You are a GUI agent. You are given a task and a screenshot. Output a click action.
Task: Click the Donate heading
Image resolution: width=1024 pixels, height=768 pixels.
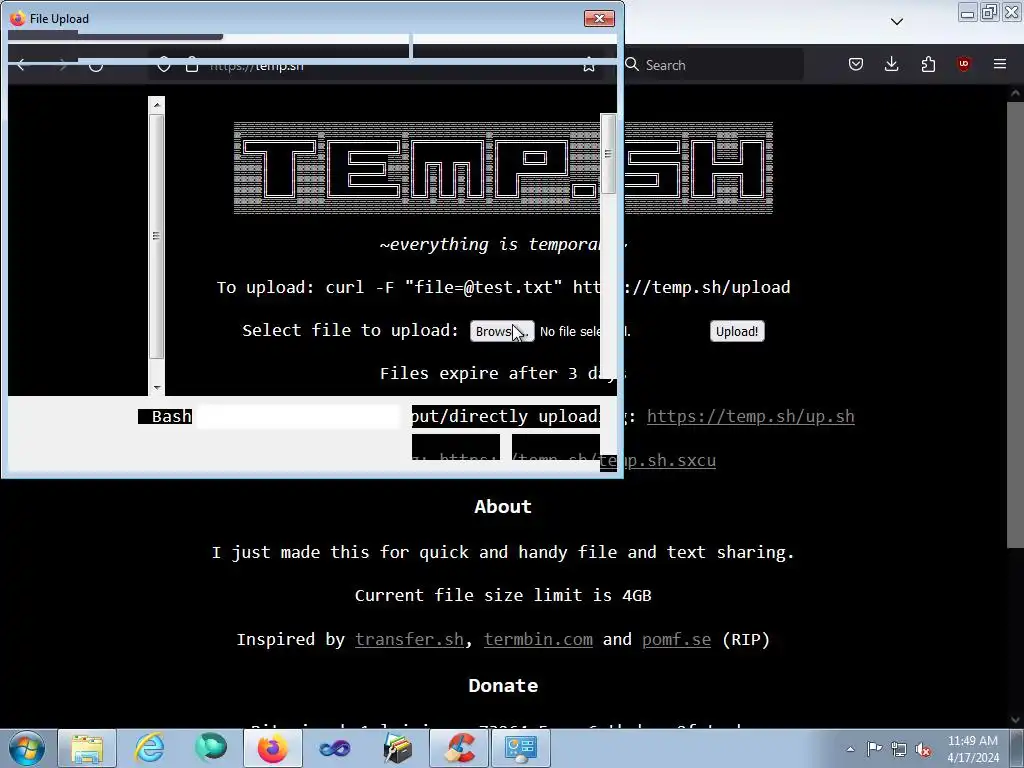tap(503, 686)
